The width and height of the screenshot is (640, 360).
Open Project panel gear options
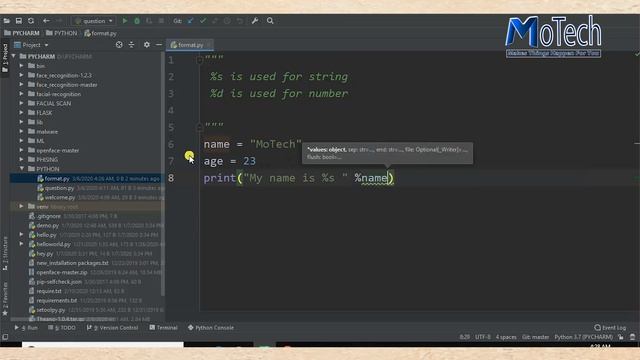coord(147,45)
